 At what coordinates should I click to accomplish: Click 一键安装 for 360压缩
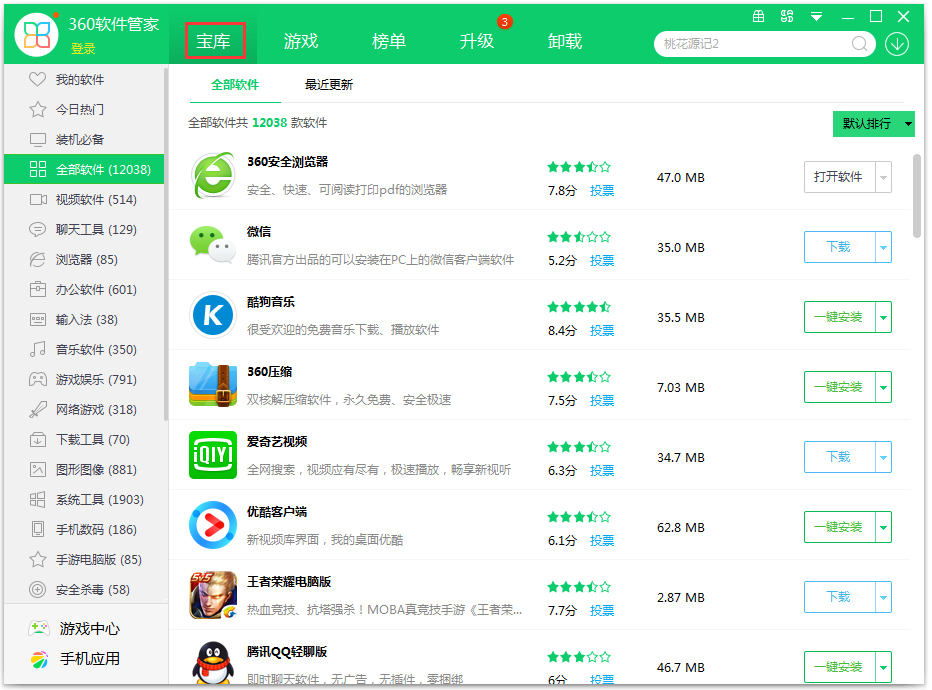[x=839, y=387]
